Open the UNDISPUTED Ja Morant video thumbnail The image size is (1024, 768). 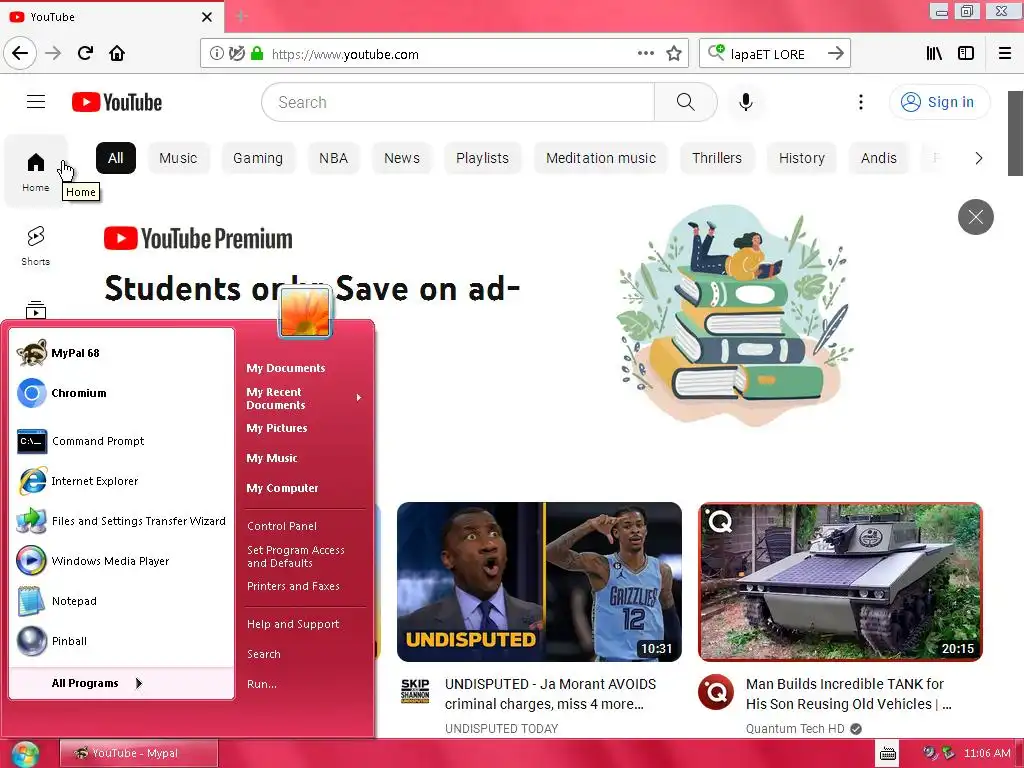pyautogui.click(x=539, y=581)
